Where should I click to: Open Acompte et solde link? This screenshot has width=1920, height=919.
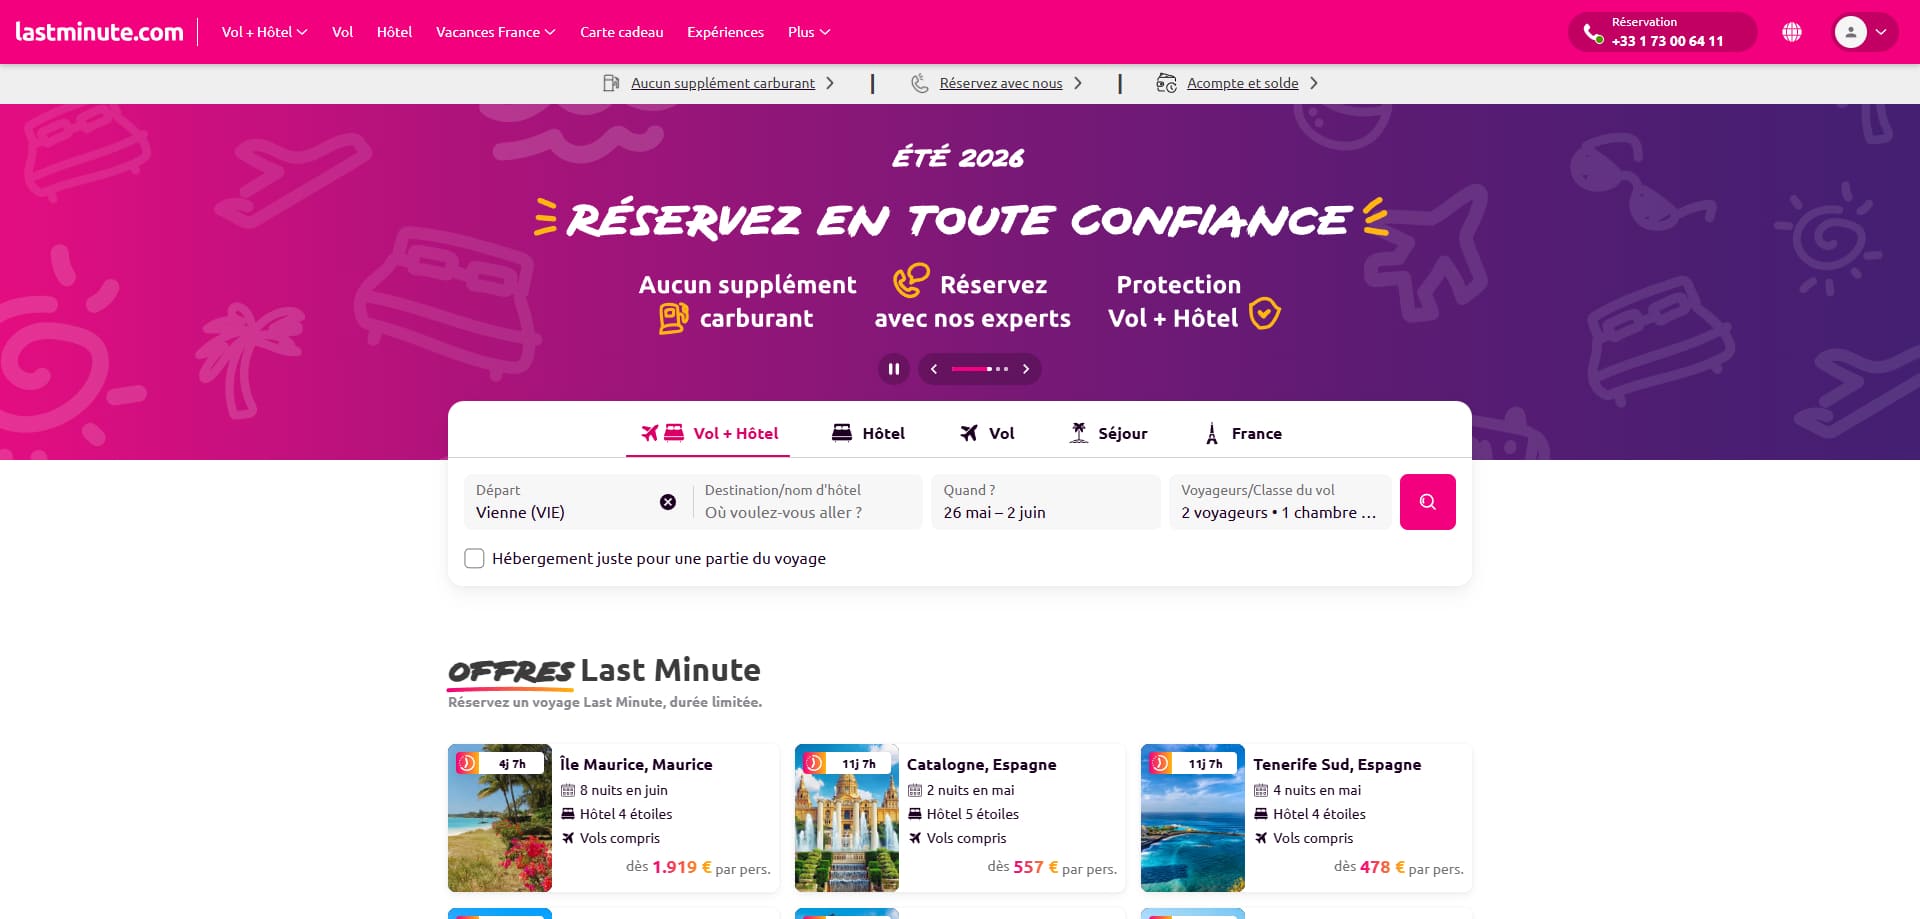(1243, 83)
